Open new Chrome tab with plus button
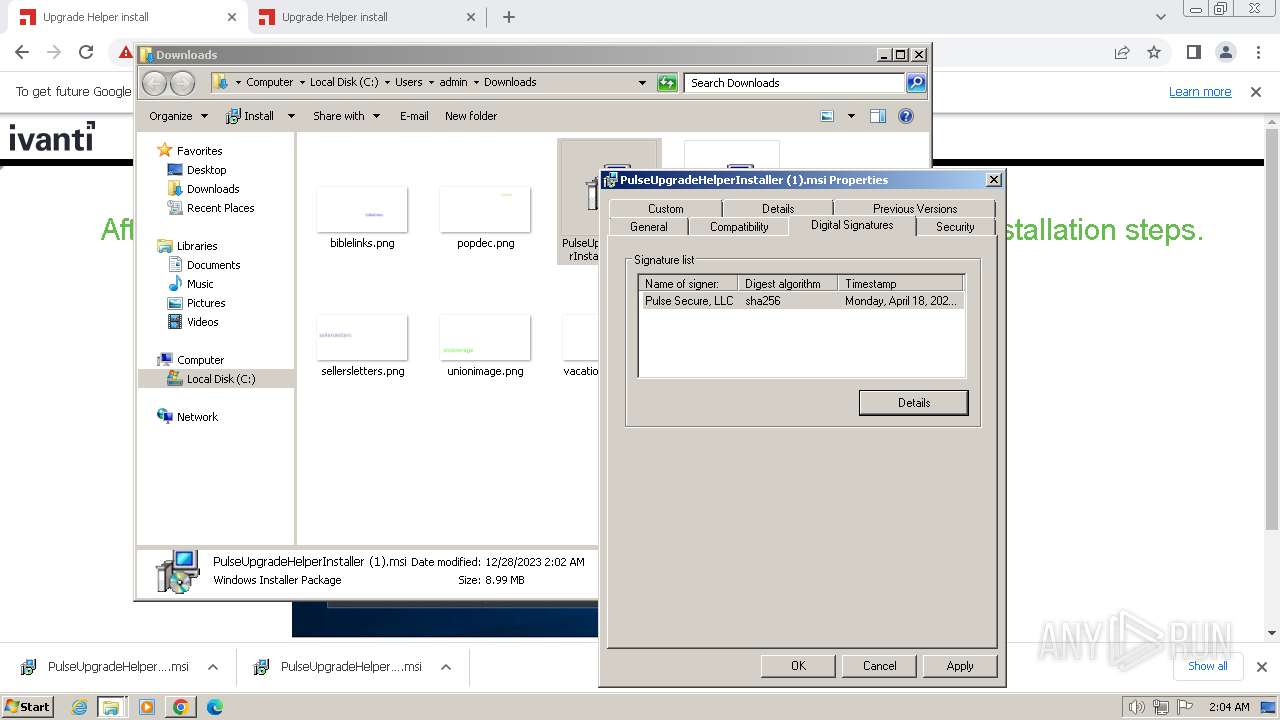 pos(509,17)
